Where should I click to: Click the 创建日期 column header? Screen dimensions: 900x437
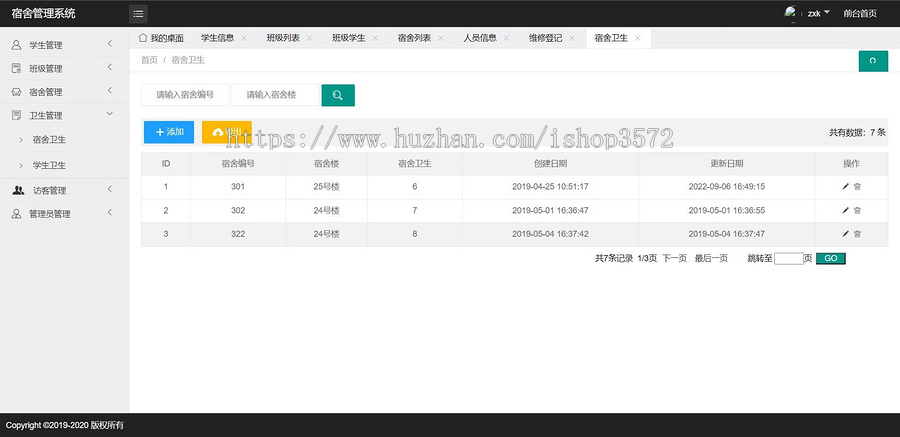[x=550, y=164]
